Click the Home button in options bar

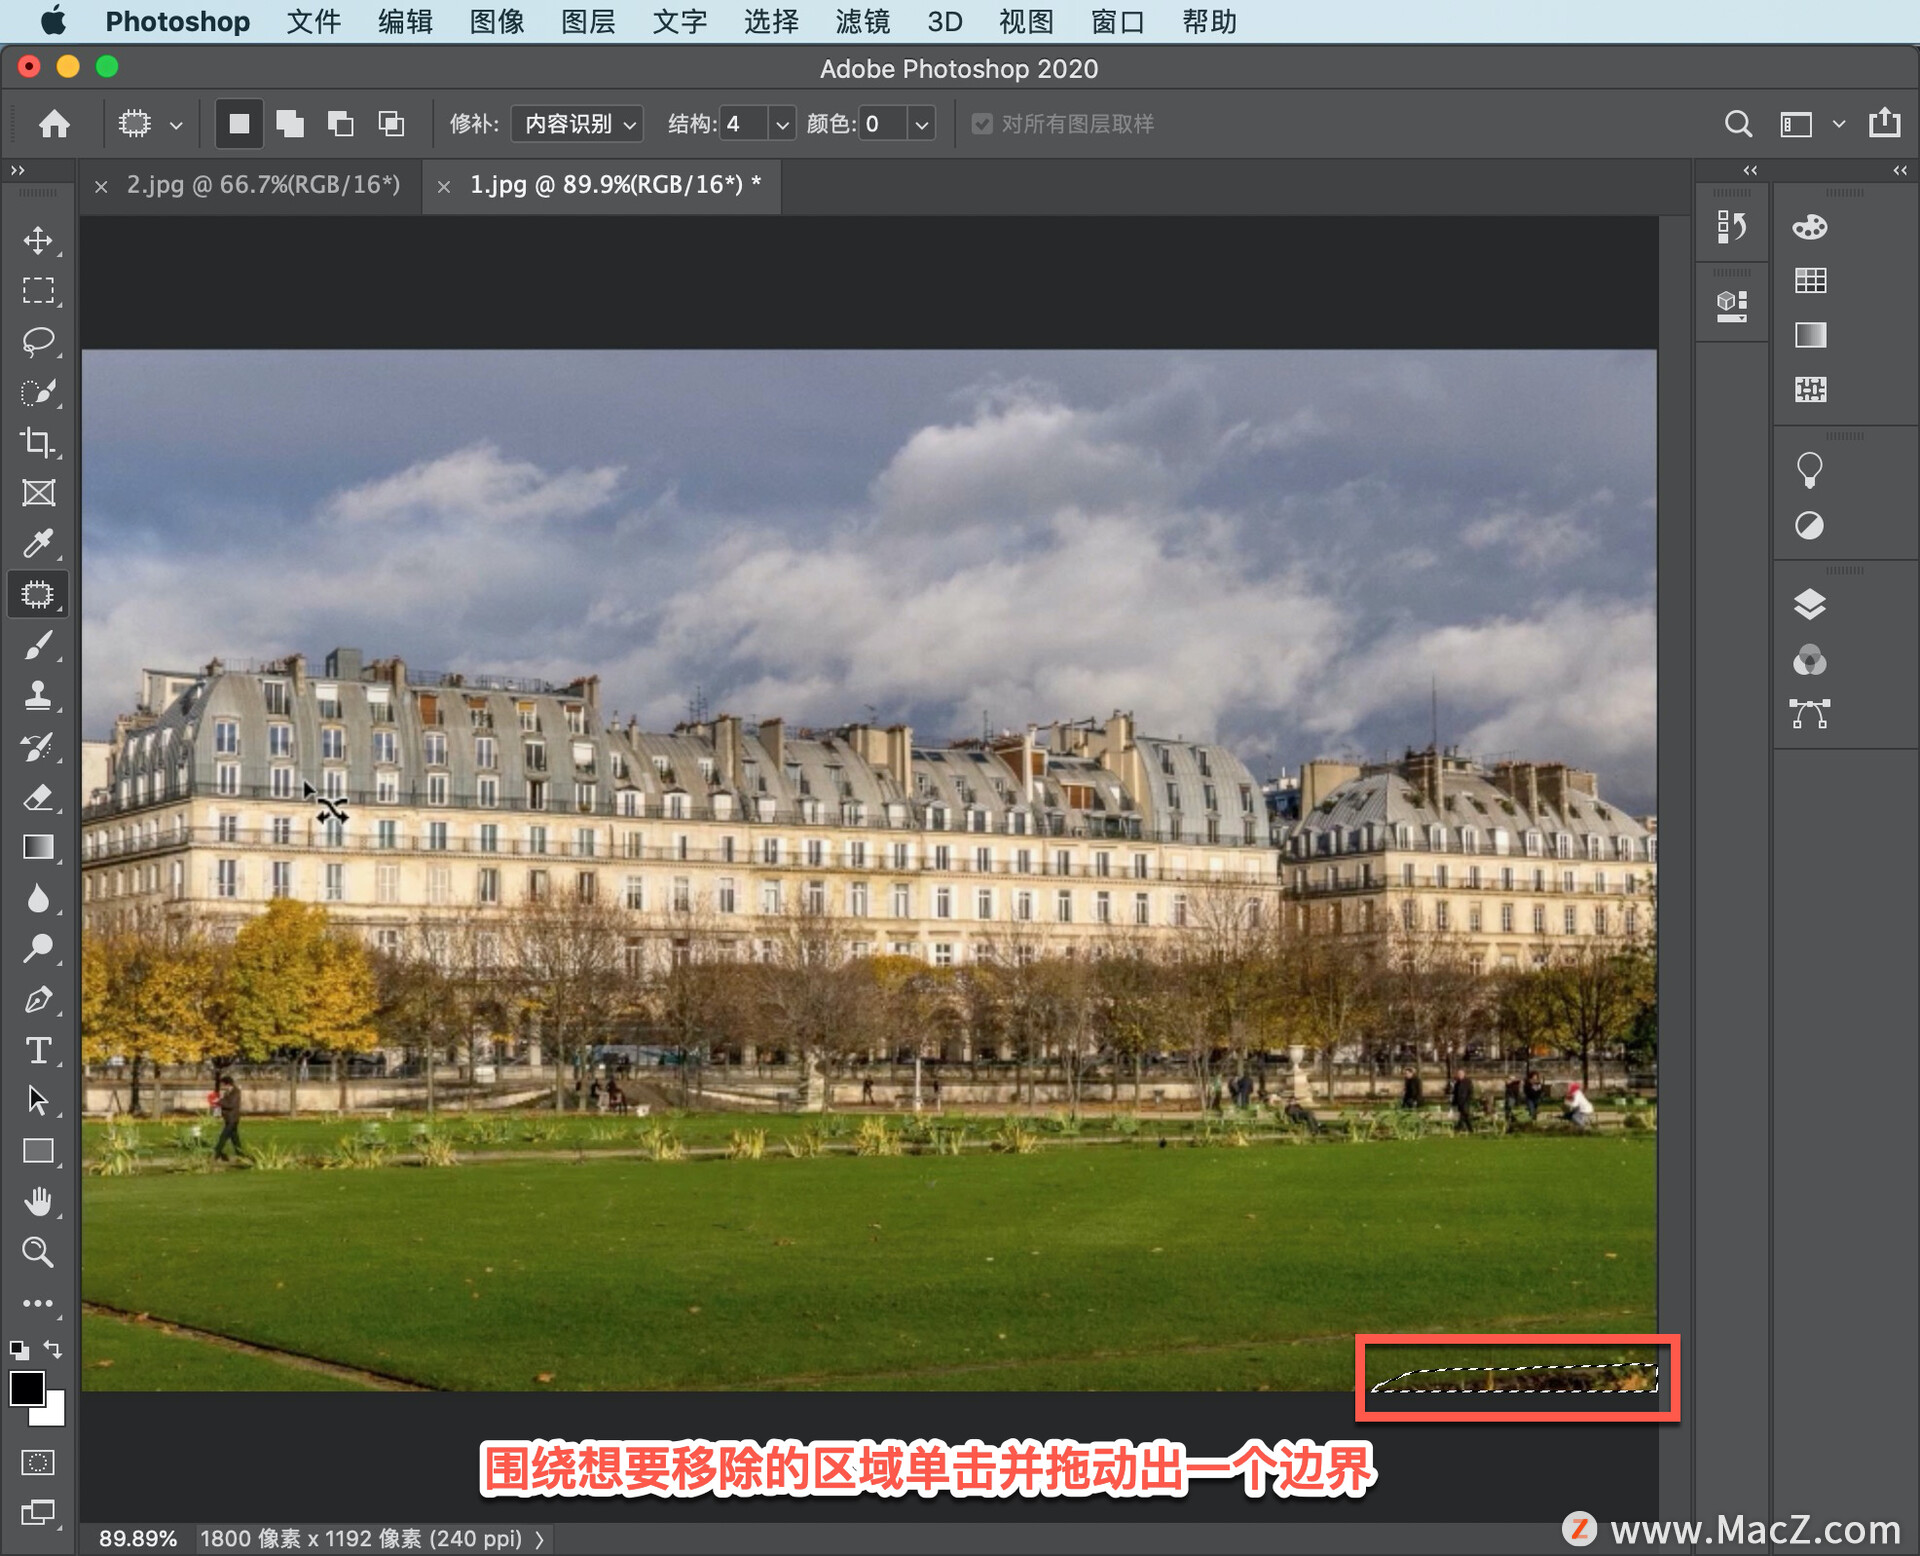pos(54,124)
